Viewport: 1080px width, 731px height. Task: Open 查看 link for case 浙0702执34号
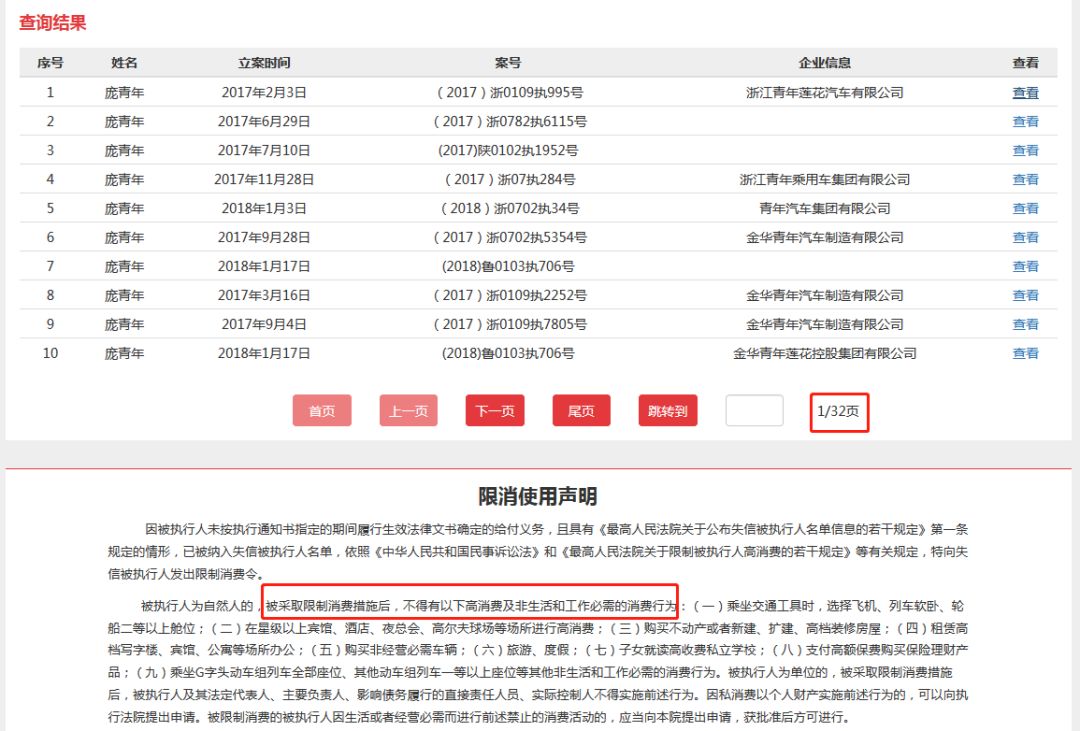point(1025,208)
